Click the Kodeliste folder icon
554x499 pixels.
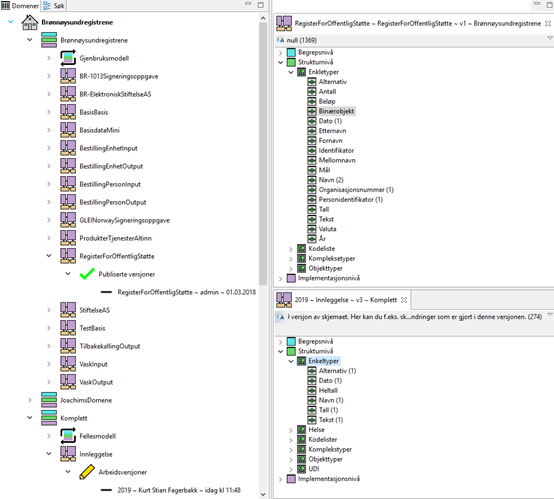(x=301, y=248)
